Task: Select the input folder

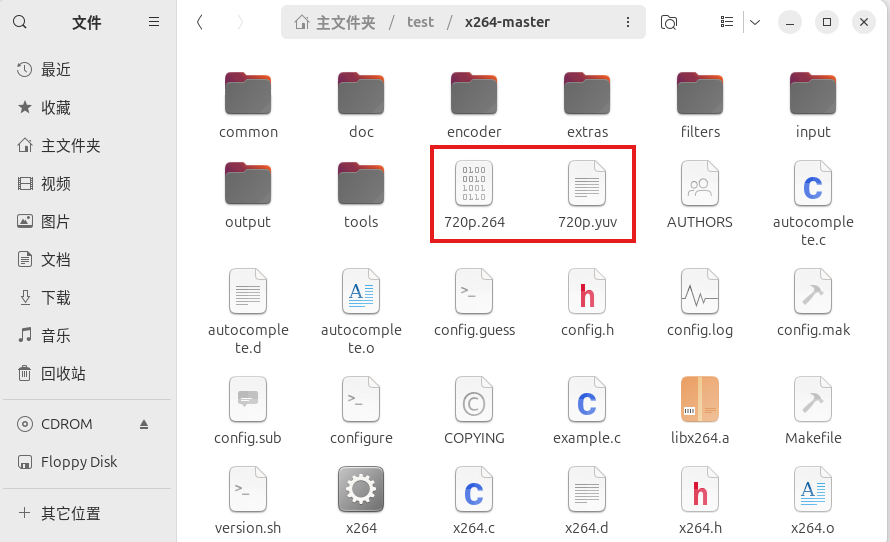Action: [813, 106]
